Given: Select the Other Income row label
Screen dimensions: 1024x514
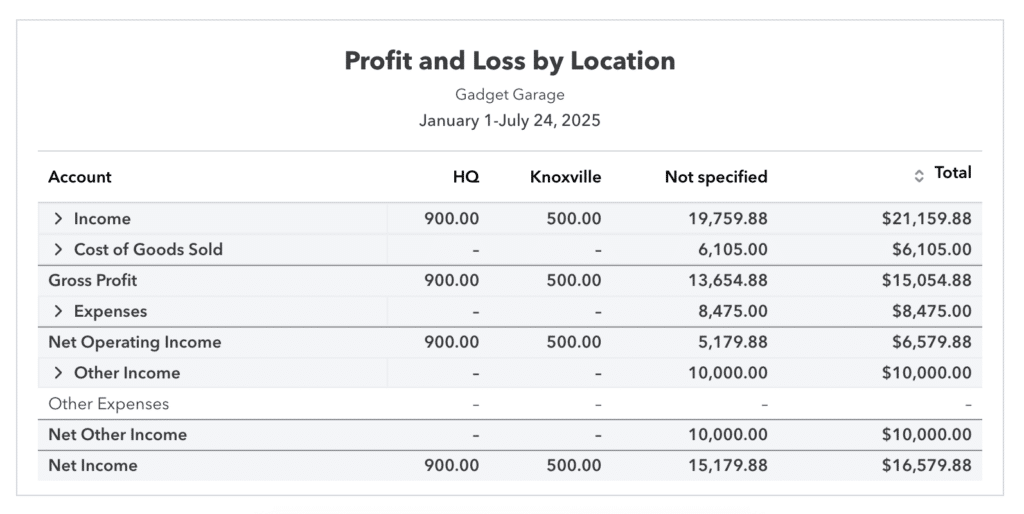Looking at the screenshot, I should 127,373.
